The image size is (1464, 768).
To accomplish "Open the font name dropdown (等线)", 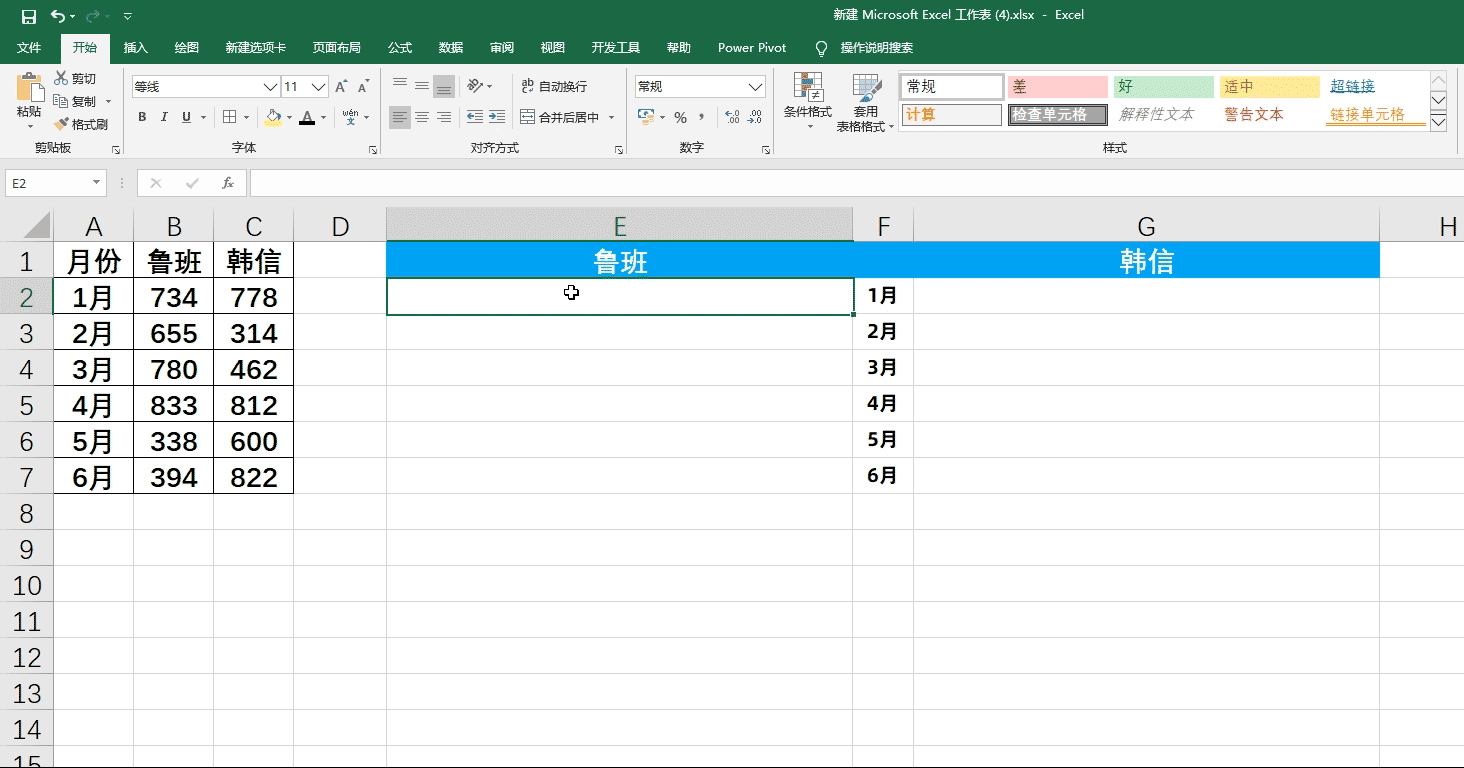I will point(270,87).
